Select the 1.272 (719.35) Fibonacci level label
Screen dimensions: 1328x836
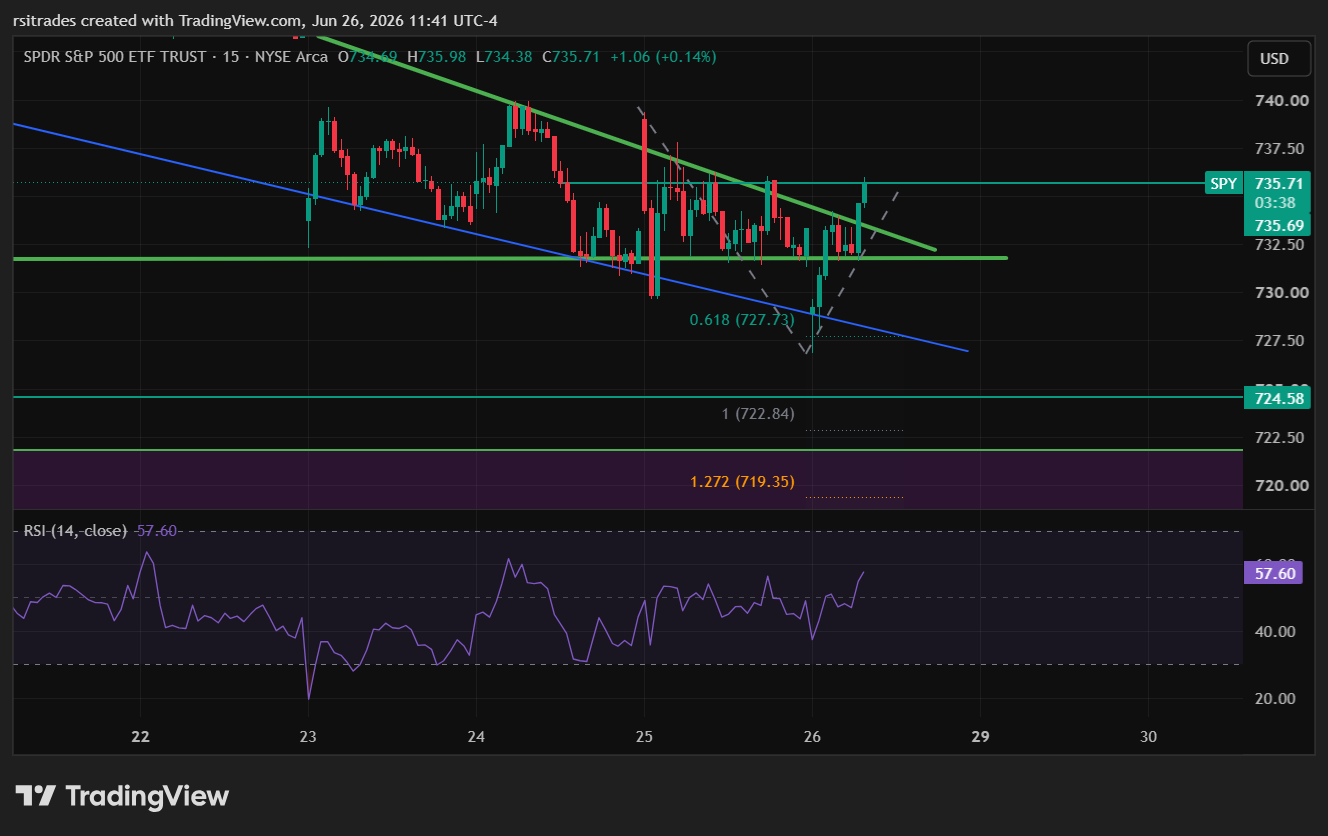point(742,482)
